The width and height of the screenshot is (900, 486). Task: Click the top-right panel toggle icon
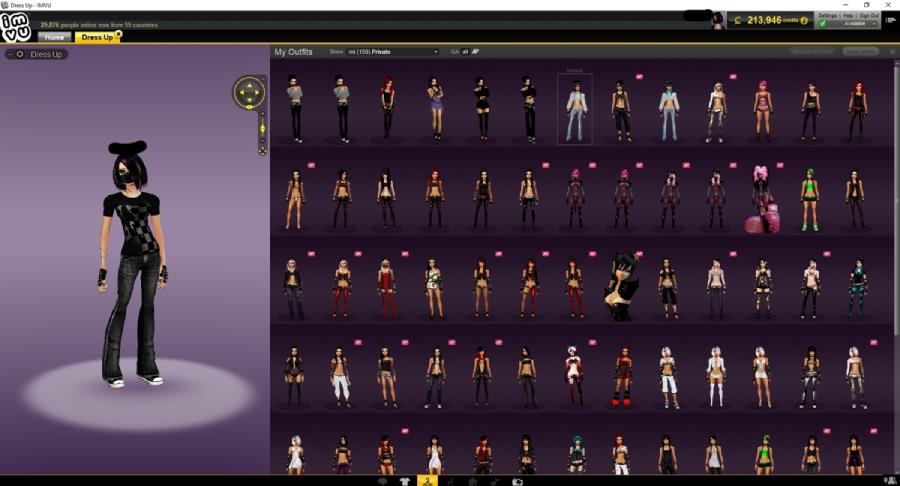[890, 20]
